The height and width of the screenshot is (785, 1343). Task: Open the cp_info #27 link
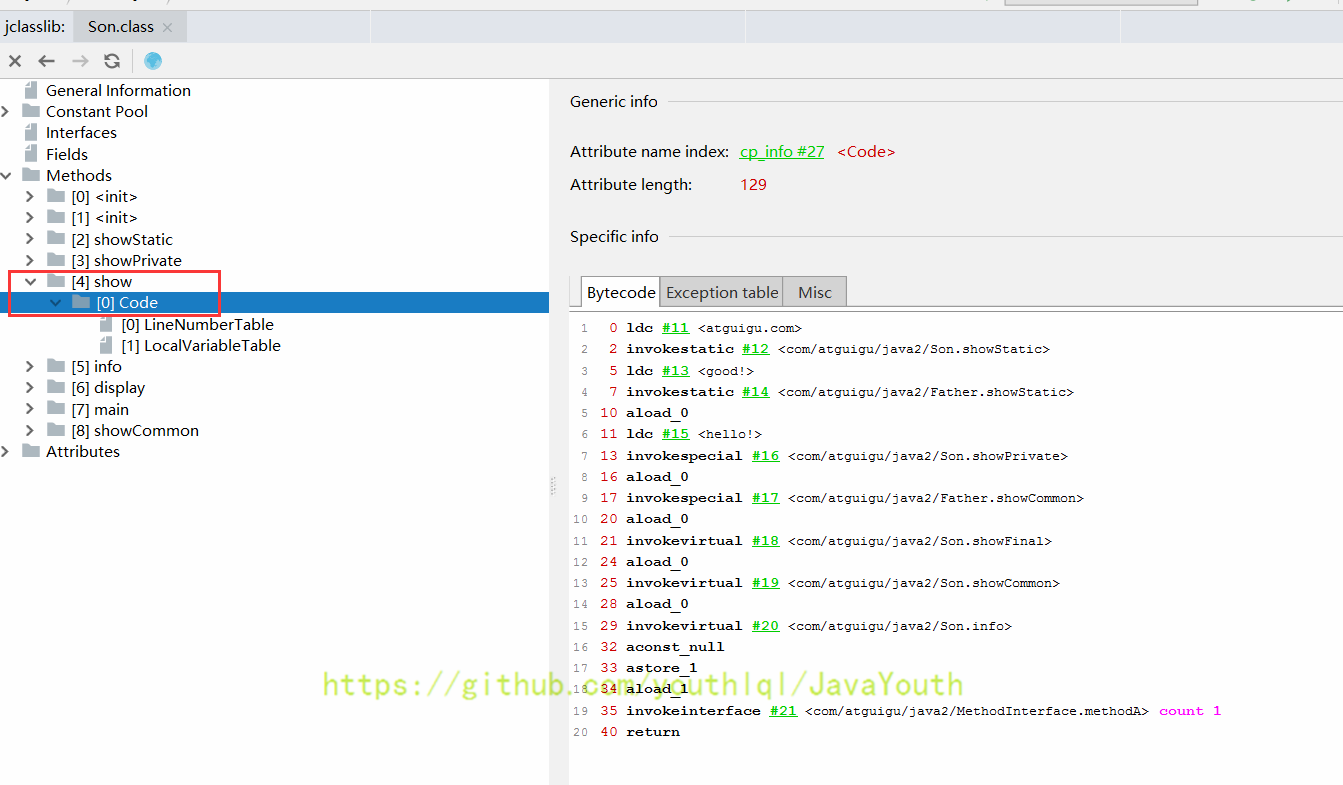[781, 151]
